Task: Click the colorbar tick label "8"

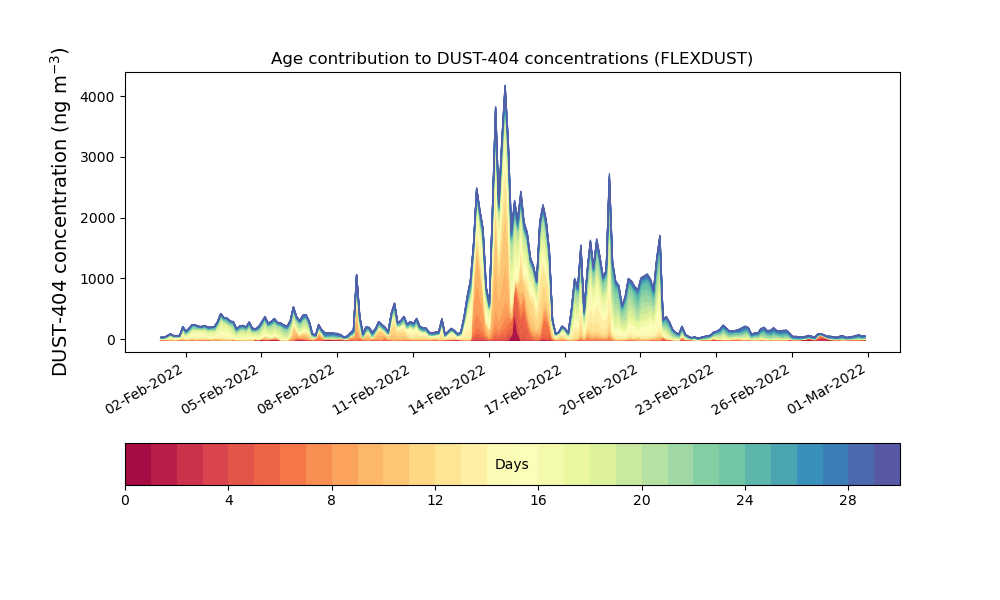Action: (x=332, y=501)
